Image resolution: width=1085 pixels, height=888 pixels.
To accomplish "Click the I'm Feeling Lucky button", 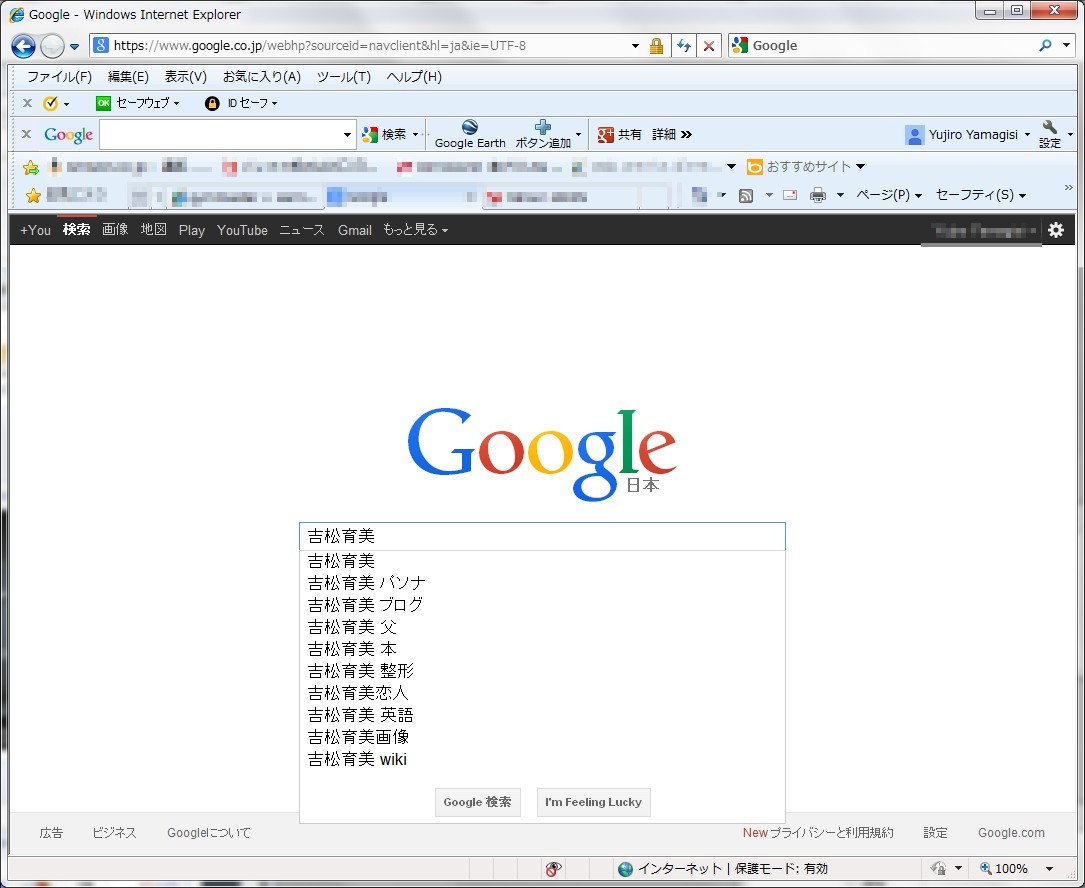I will point(594,802).
